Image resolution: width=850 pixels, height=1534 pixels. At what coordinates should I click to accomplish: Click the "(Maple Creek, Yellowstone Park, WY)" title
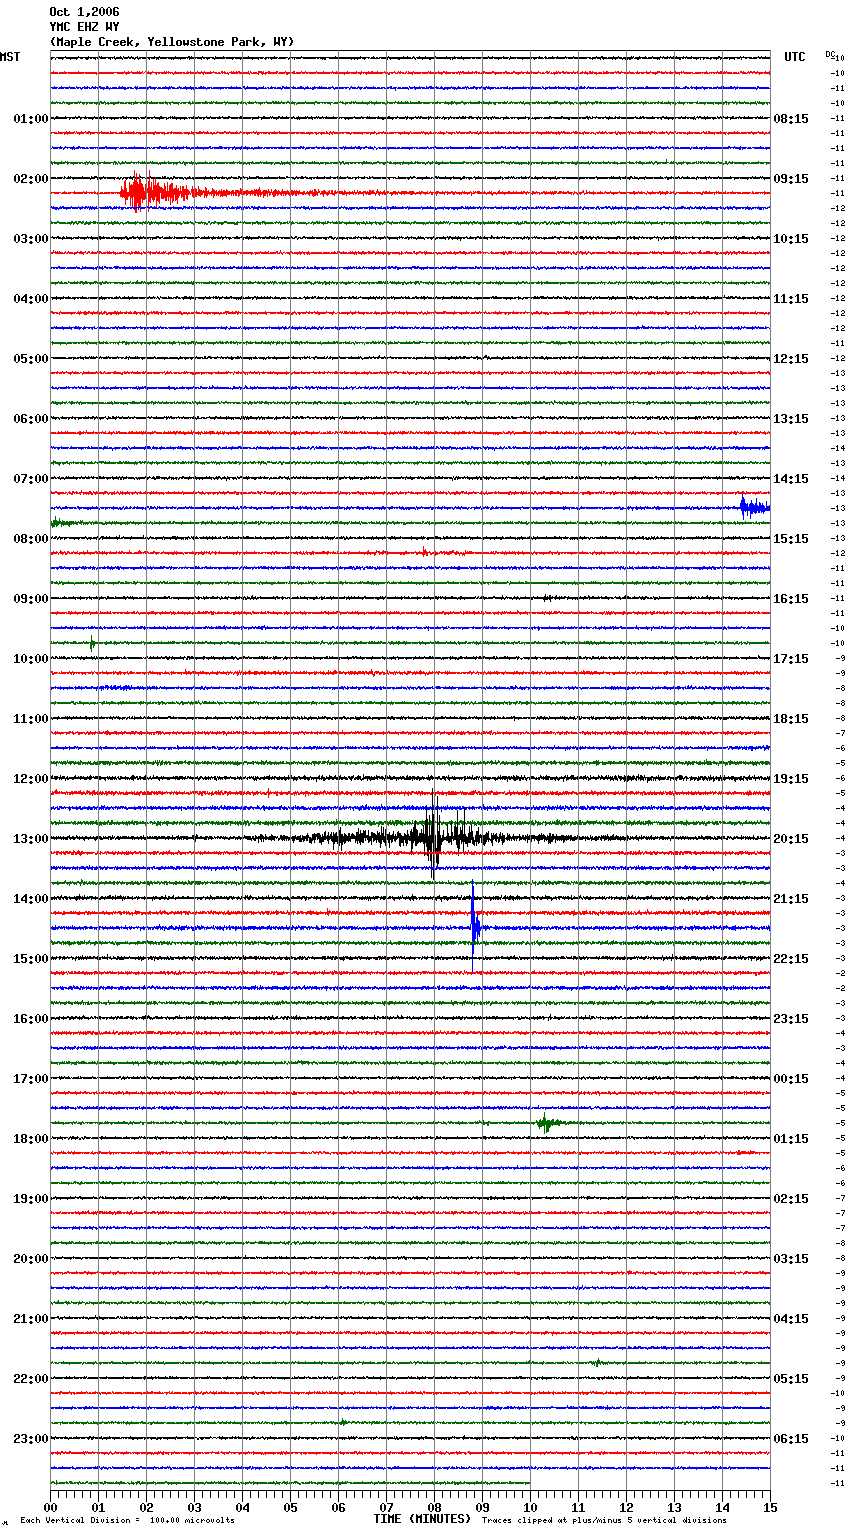click(171, 42)
